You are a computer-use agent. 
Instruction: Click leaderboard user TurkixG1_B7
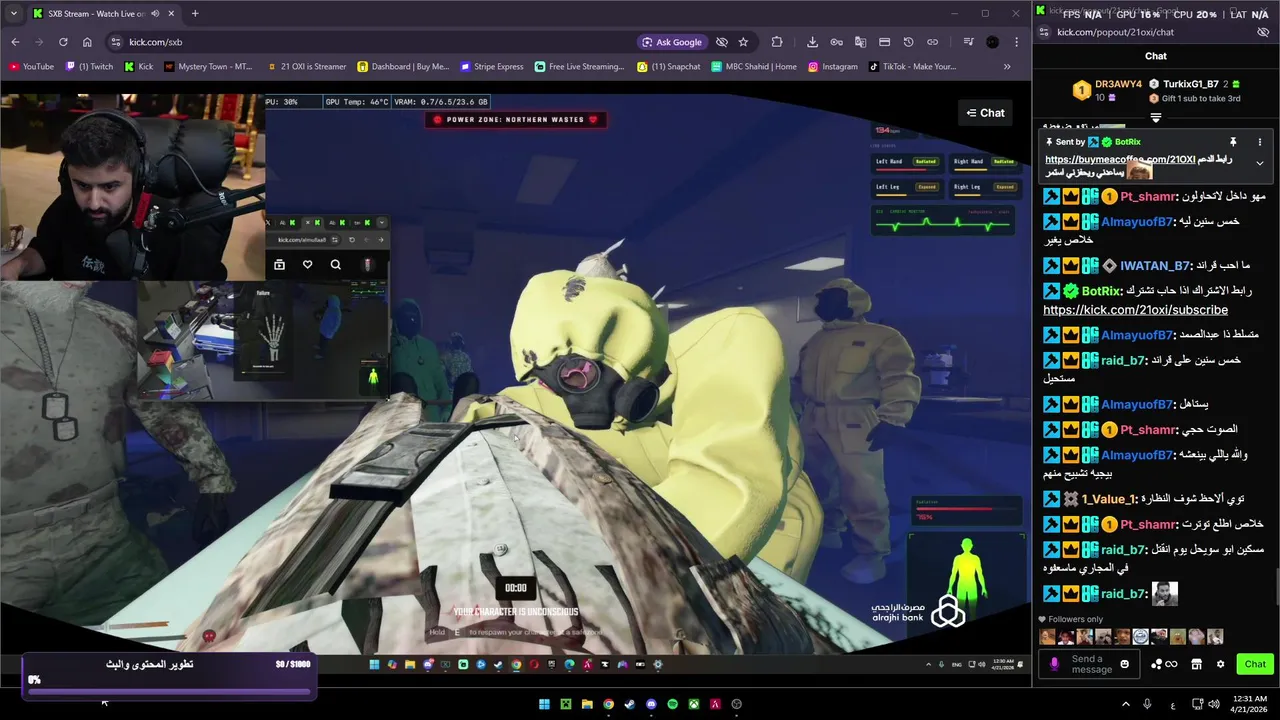(1190, 84)
